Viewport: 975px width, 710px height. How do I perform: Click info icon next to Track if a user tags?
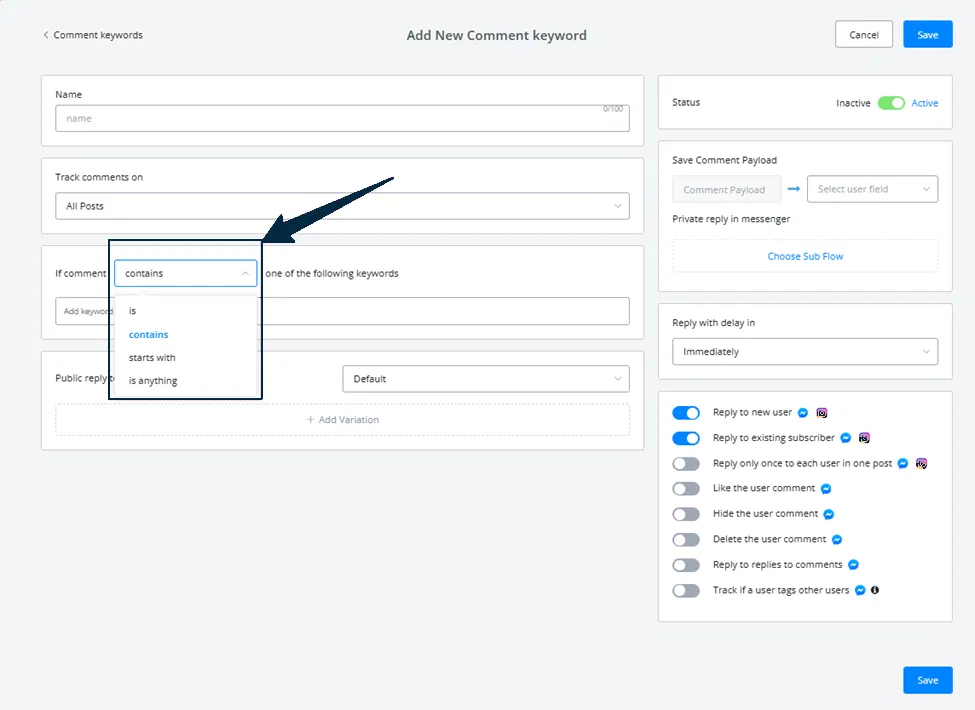875,590
